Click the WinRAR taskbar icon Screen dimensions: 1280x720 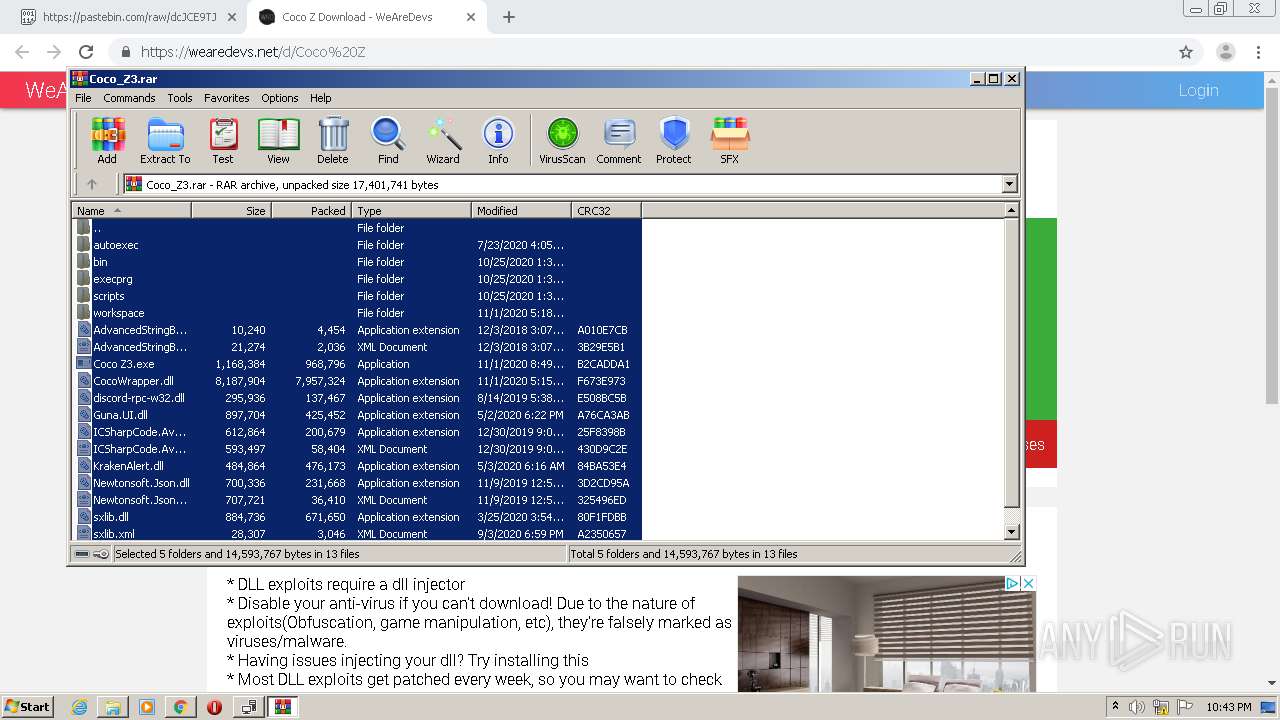tap(283, 707)
